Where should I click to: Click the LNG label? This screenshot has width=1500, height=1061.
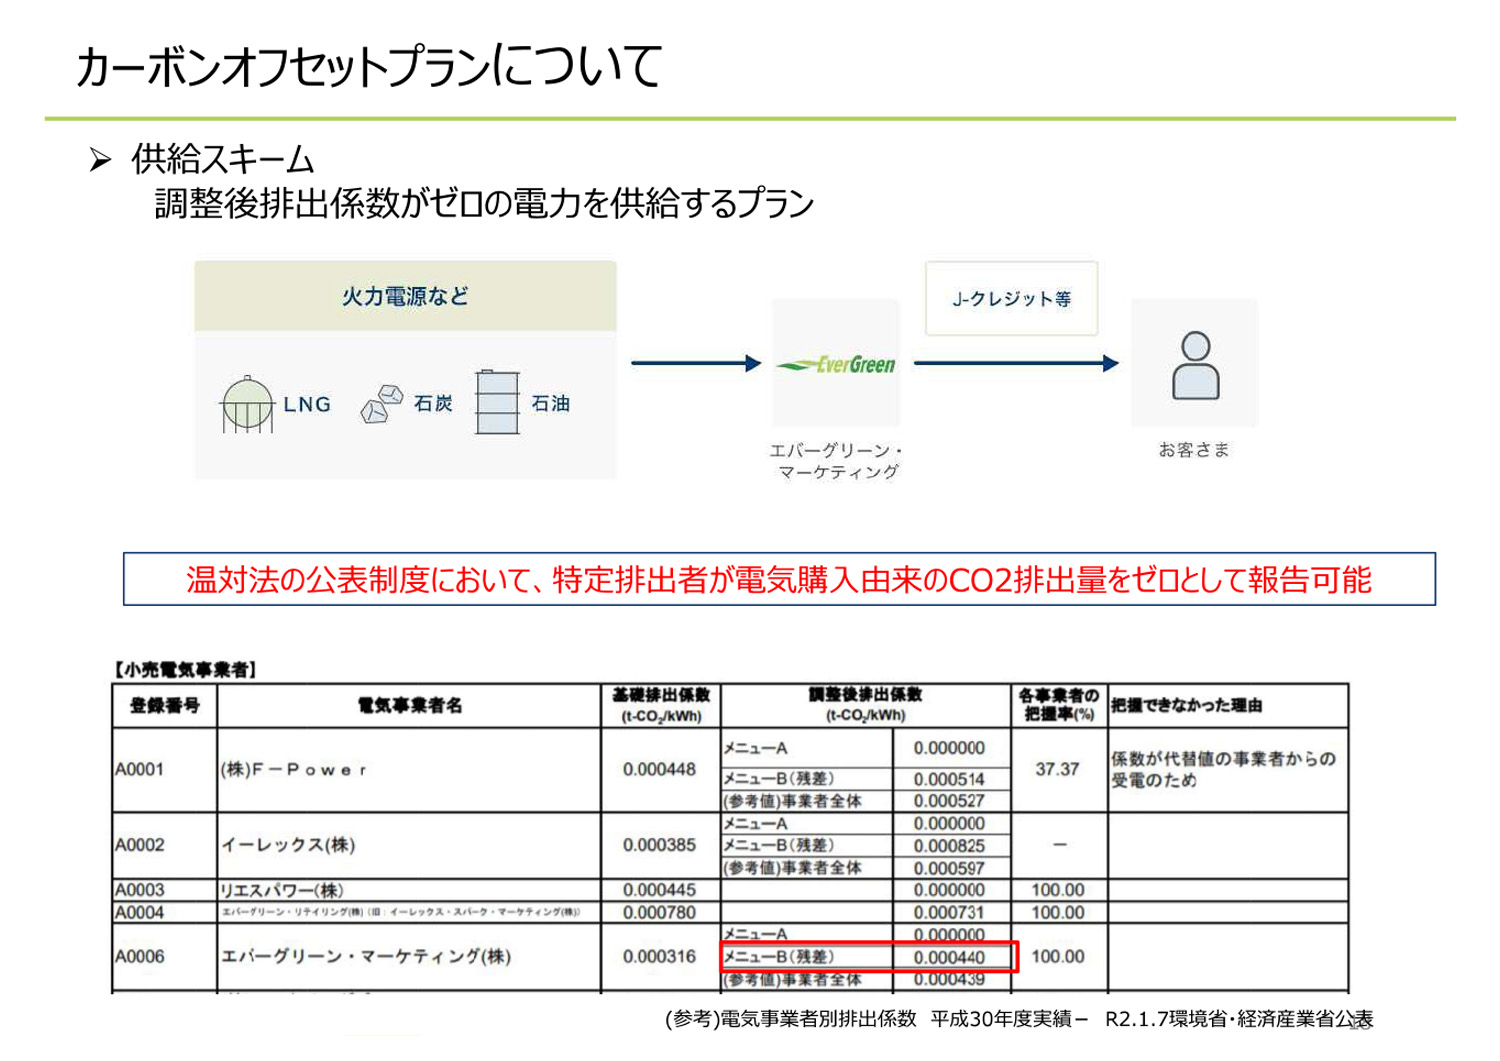pos(307,404)
